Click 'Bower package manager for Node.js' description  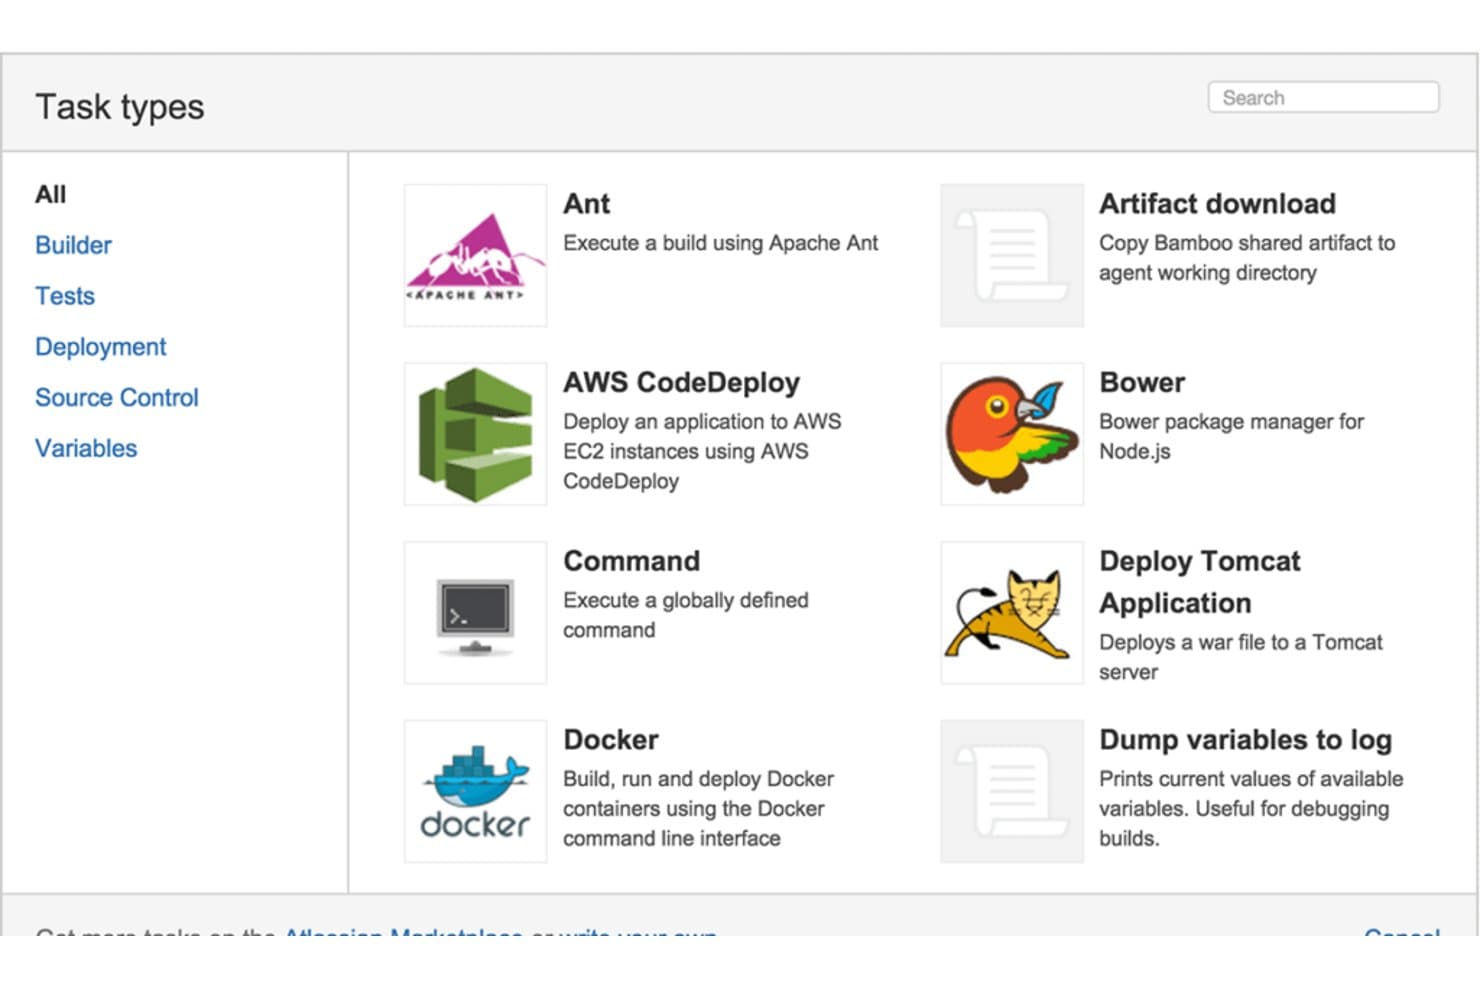click(1232, 436)
